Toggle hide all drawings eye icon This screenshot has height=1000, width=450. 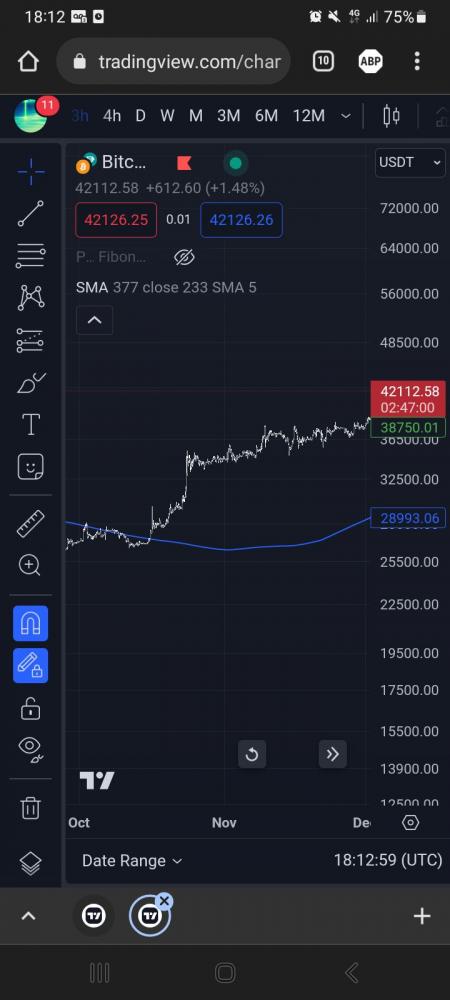point(31,750)
